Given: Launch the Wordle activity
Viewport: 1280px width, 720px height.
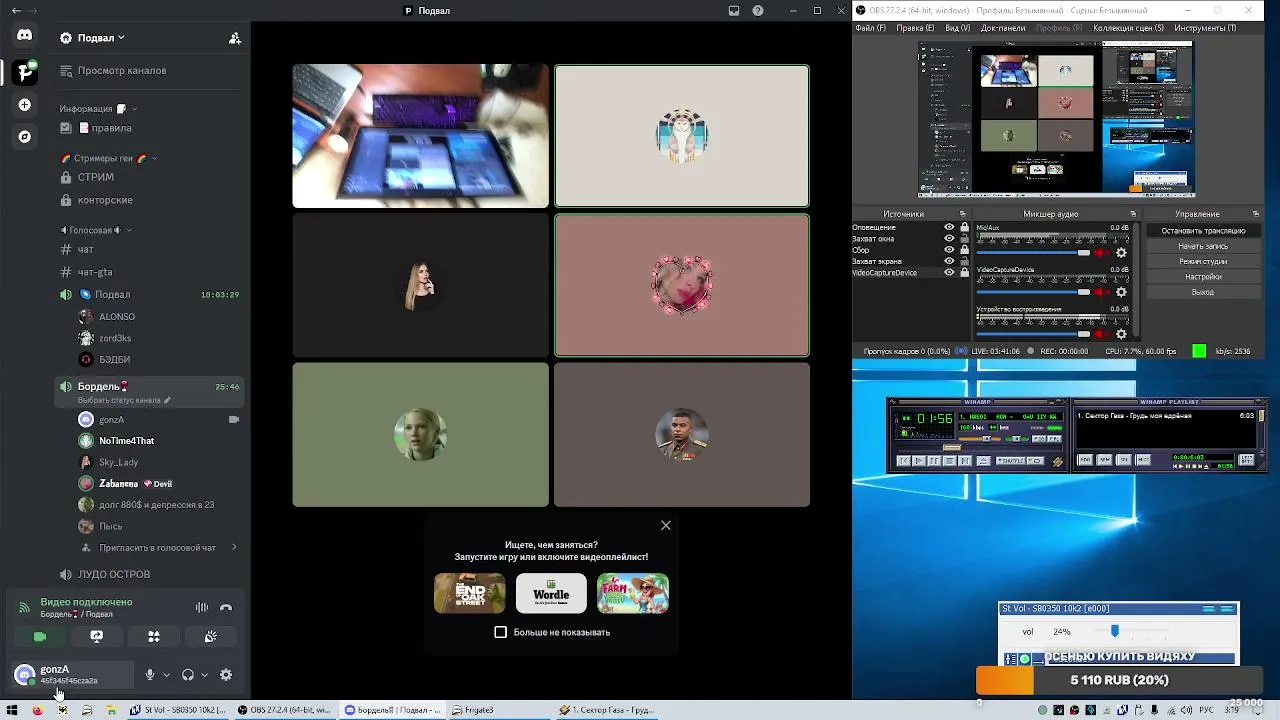Looking at the screenshot, I should point(551,593).
